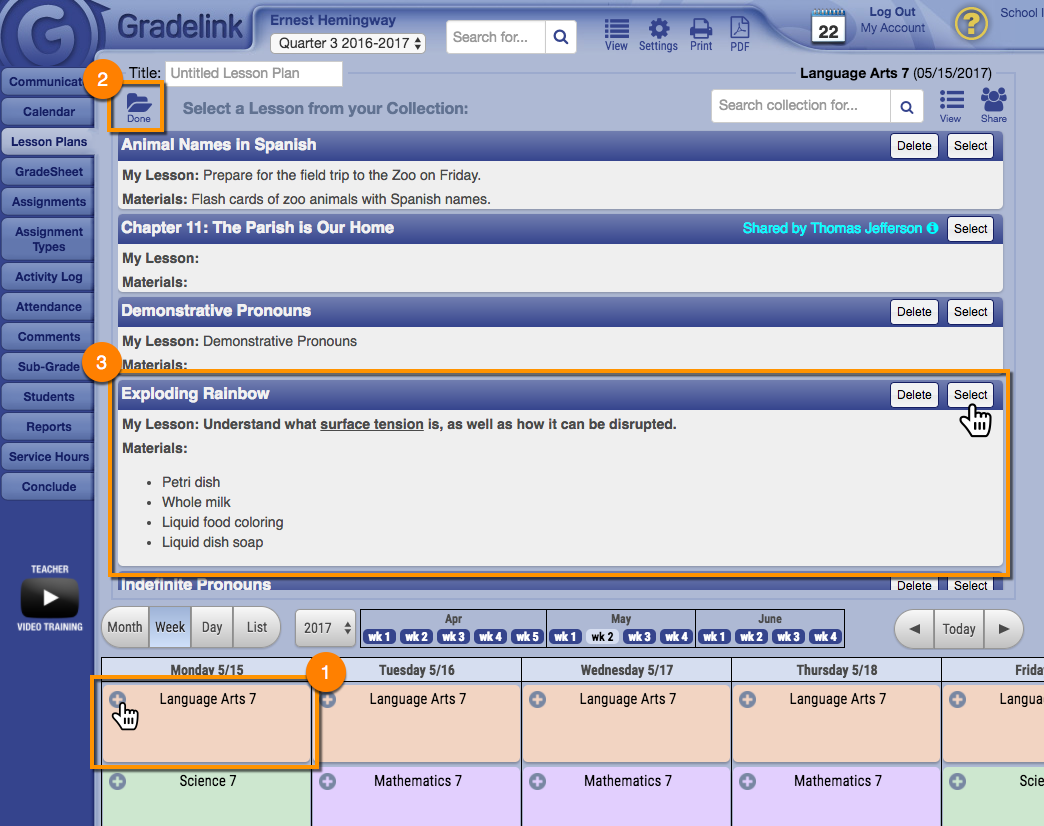Click the Share collection icon
The image size is (1044, 826).
(x=993, y=104)
